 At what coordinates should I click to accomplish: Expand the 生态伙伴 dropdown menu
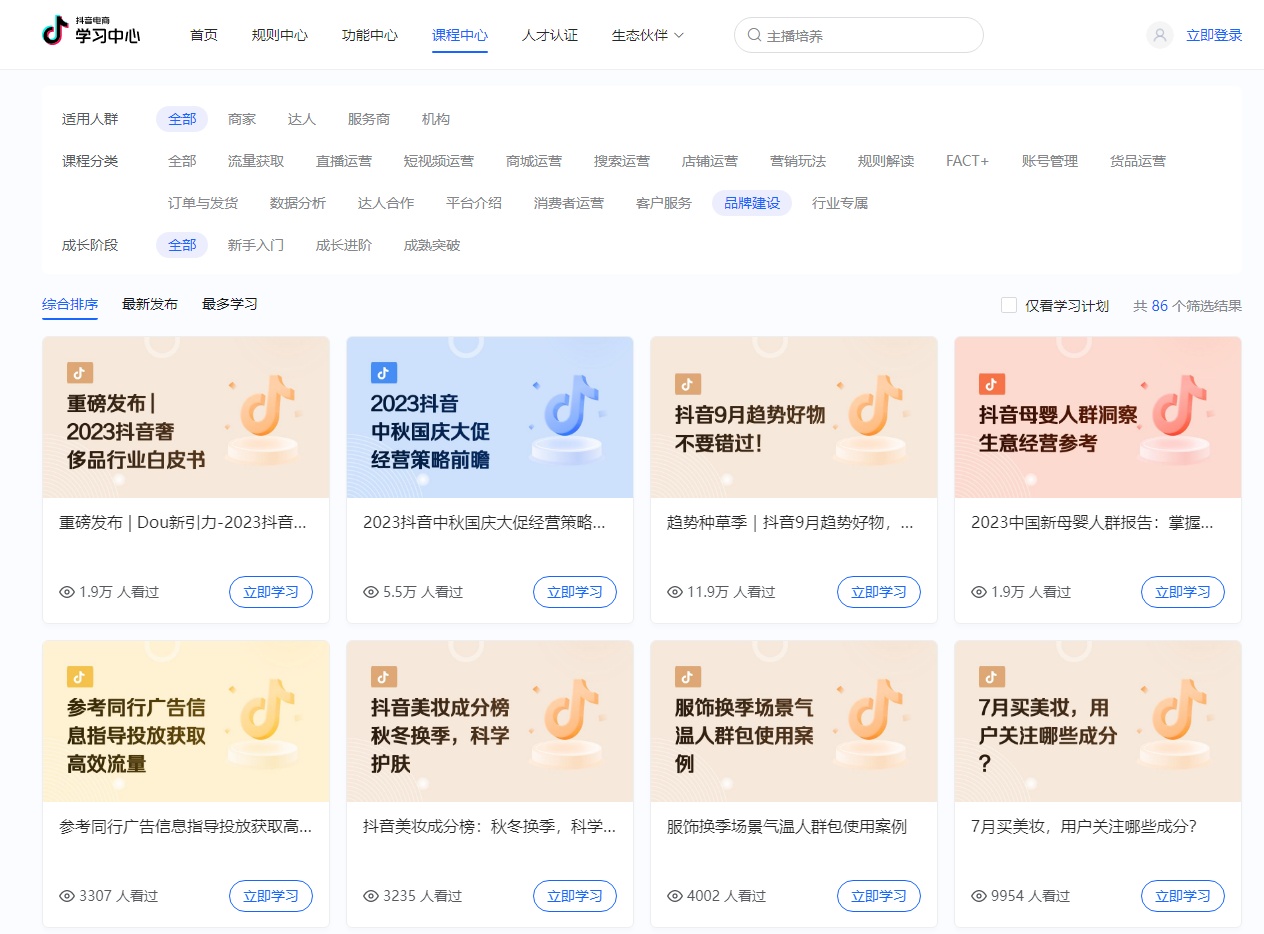point(648,35)
